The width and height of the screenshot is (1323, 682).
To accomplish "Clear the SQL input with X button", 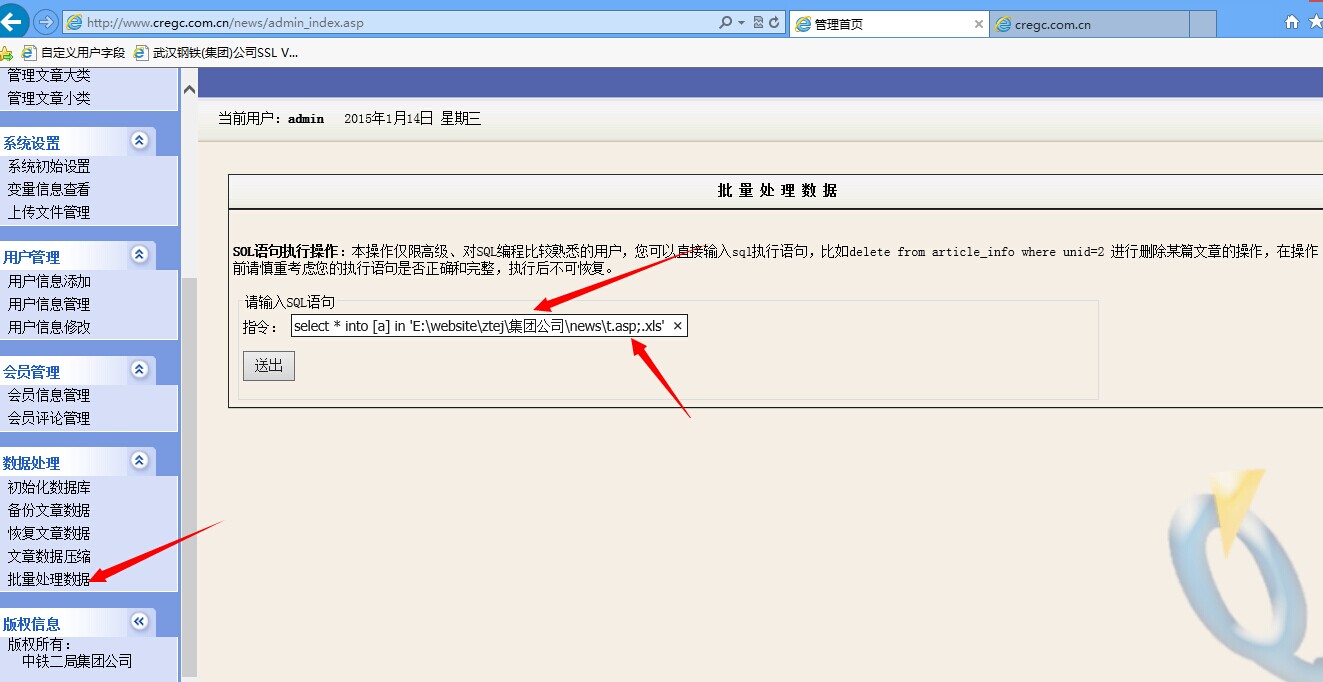I will tap(677, 326).
